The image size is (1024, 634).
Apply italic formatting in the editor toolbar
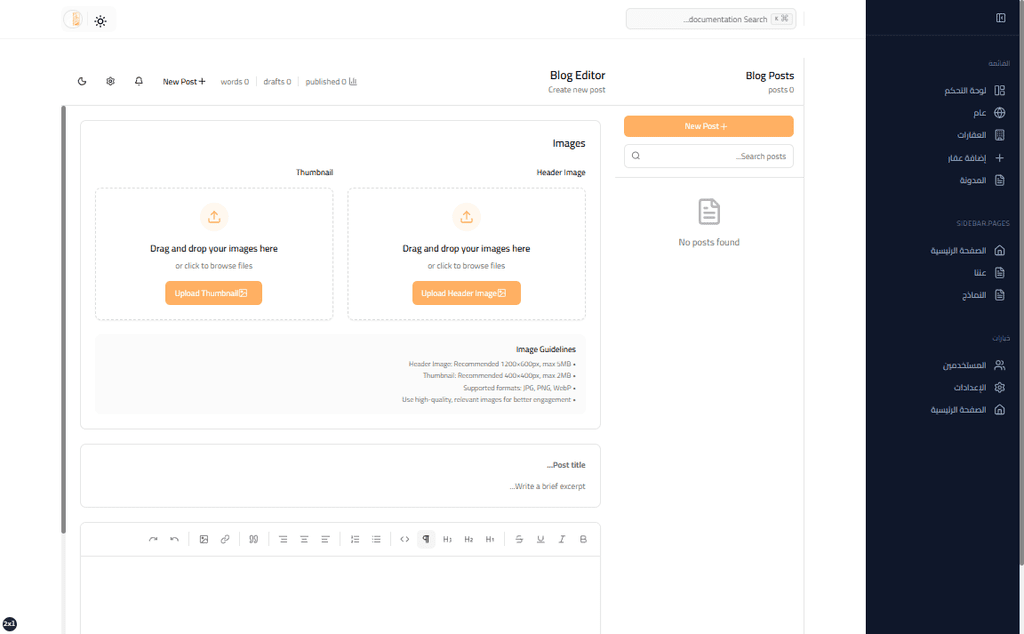tap(562, 539)
